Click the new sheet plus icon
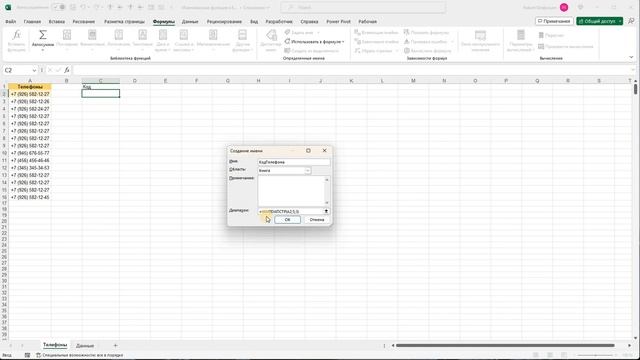The height and width of the screenshot is (360, 640). pyautogui.click(x=115, y=346)
